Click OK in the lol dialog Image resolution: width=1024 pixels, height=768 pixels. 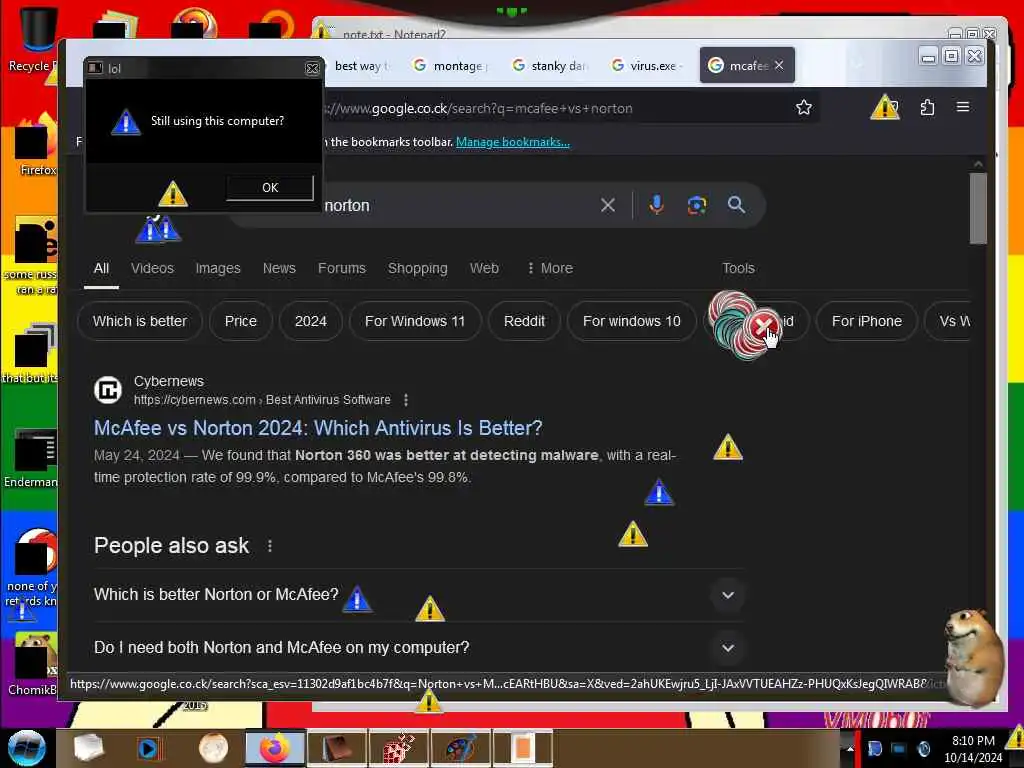(270, 188)
